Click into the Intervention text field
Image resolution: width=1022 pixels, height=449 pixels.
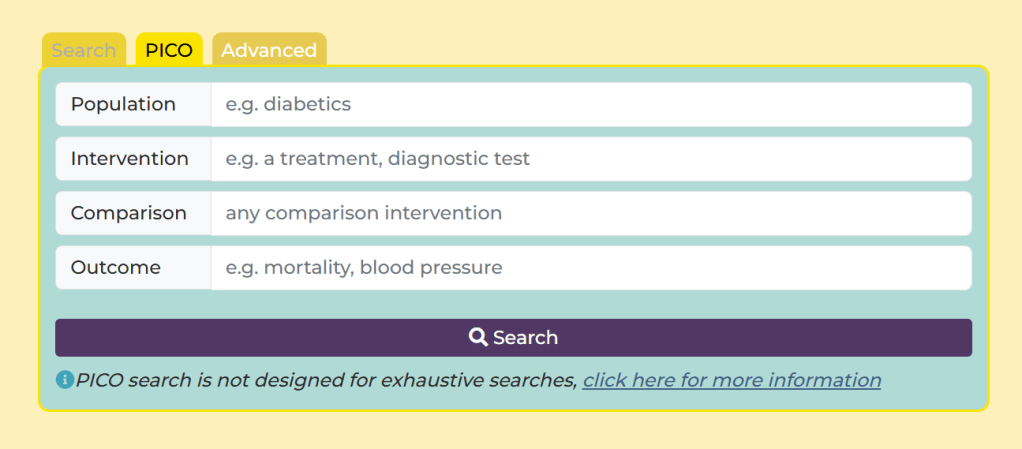tap(590, 159)
